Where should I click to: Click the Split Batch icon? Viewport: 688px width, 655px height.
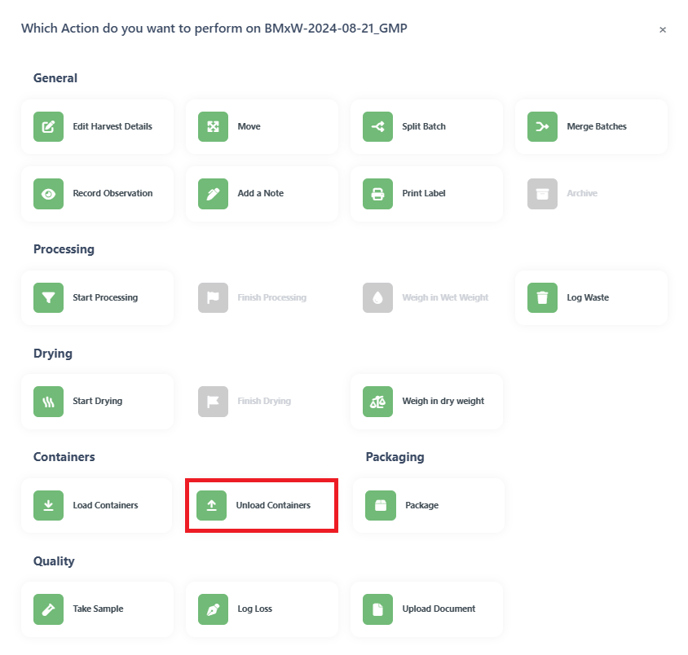pos(378,127)
